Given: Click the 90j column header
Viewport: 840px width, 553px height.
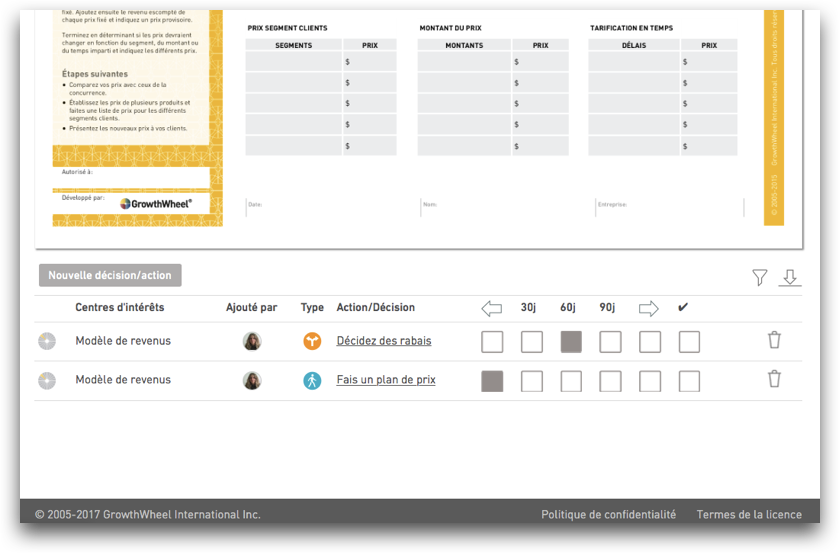Looking at the screenshot, I should click(607, 307).
